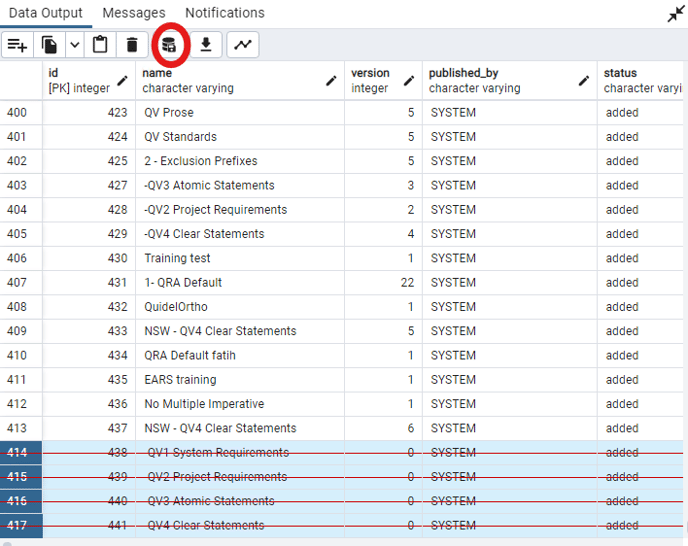Click the 'Training test' cell

click(240, 259)
